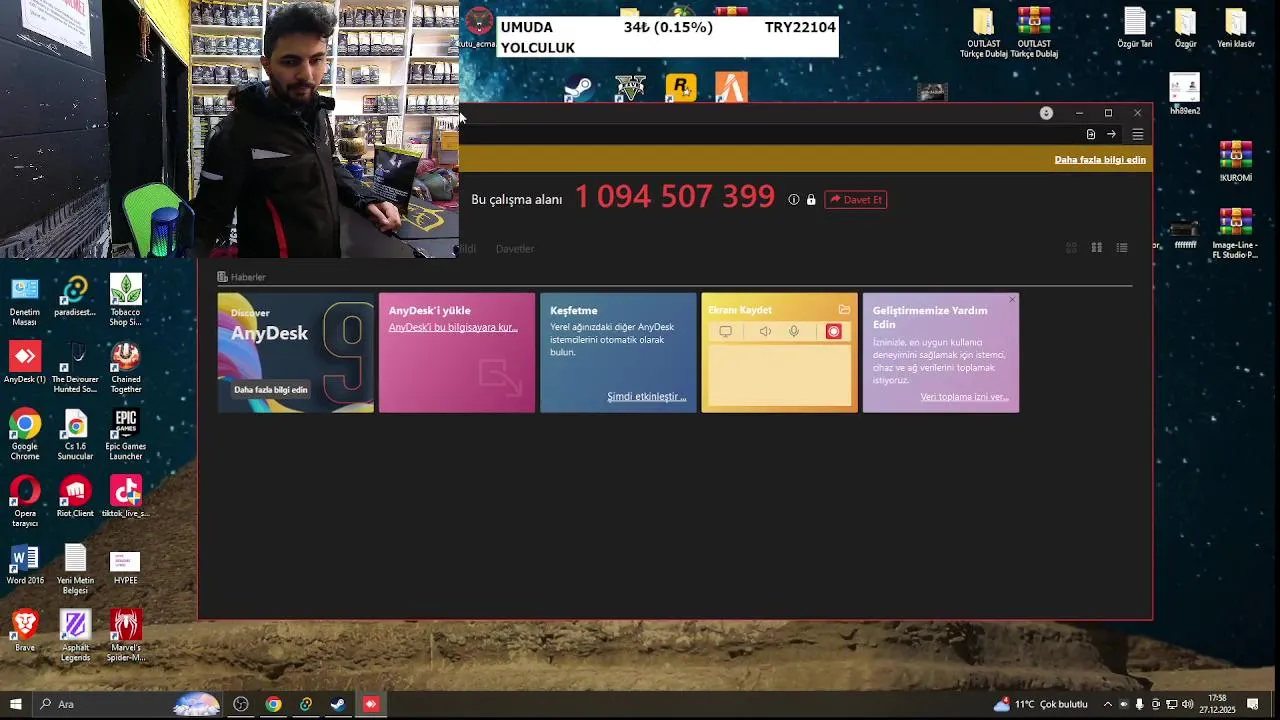Launch Chained Together from desktop
Screen dimensions: 1280x720
pyautogui.click(x=125, y=367)
